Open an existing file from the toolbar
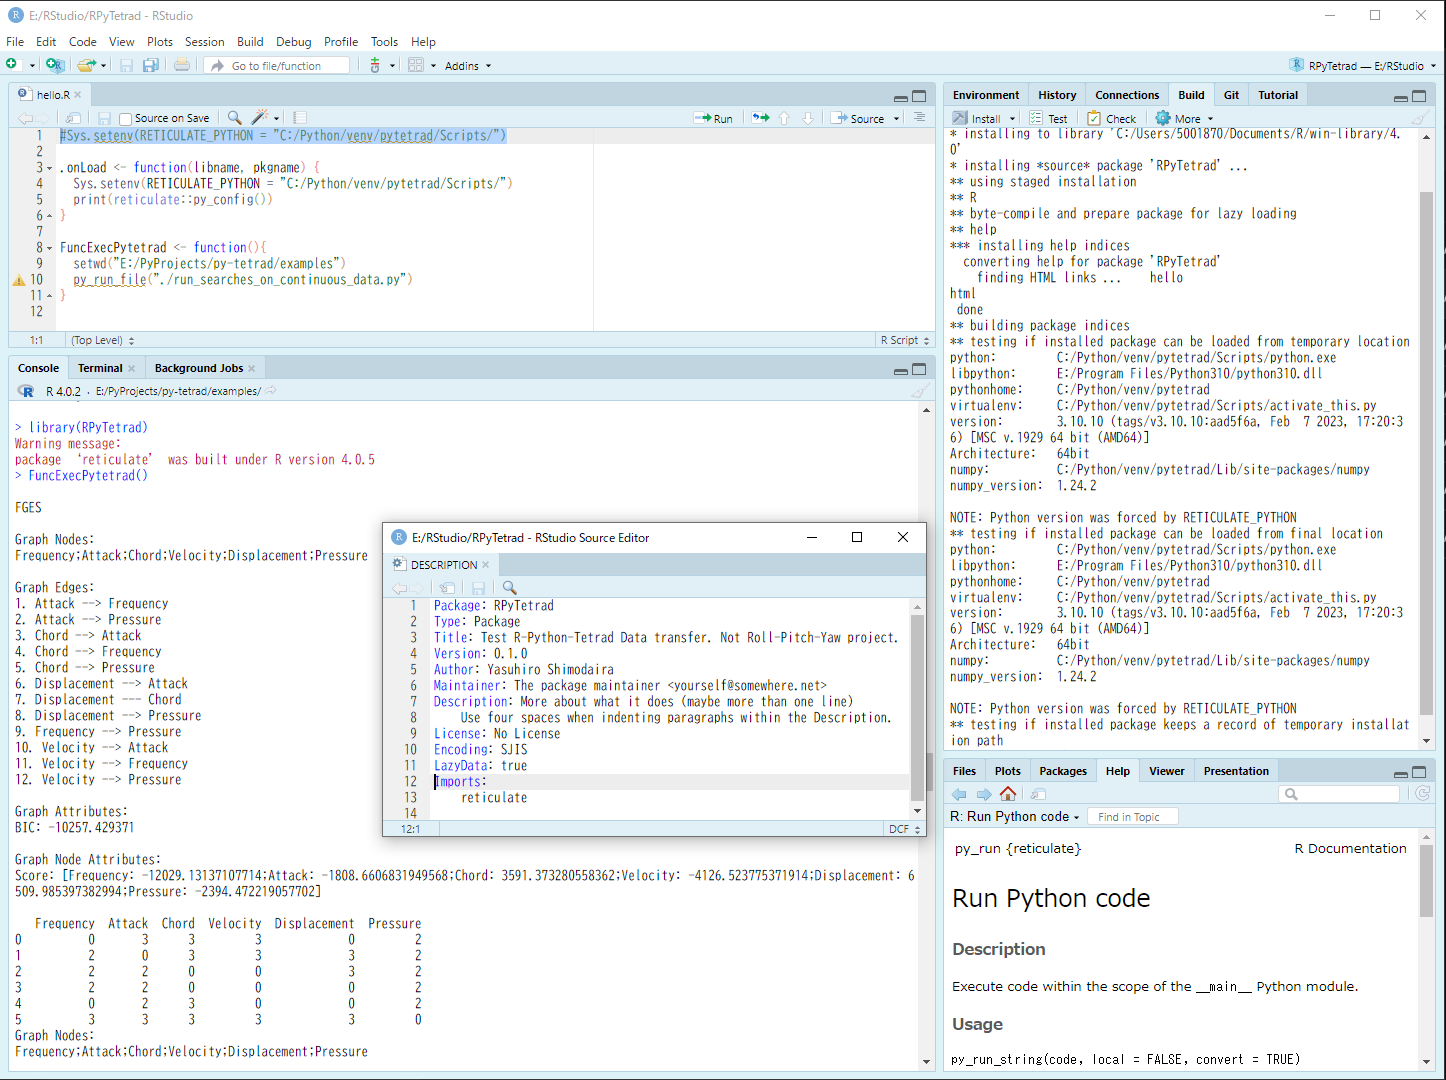Image resolution: width=1446 pixels, height=1080 pixels. click(x=85, y=65)
